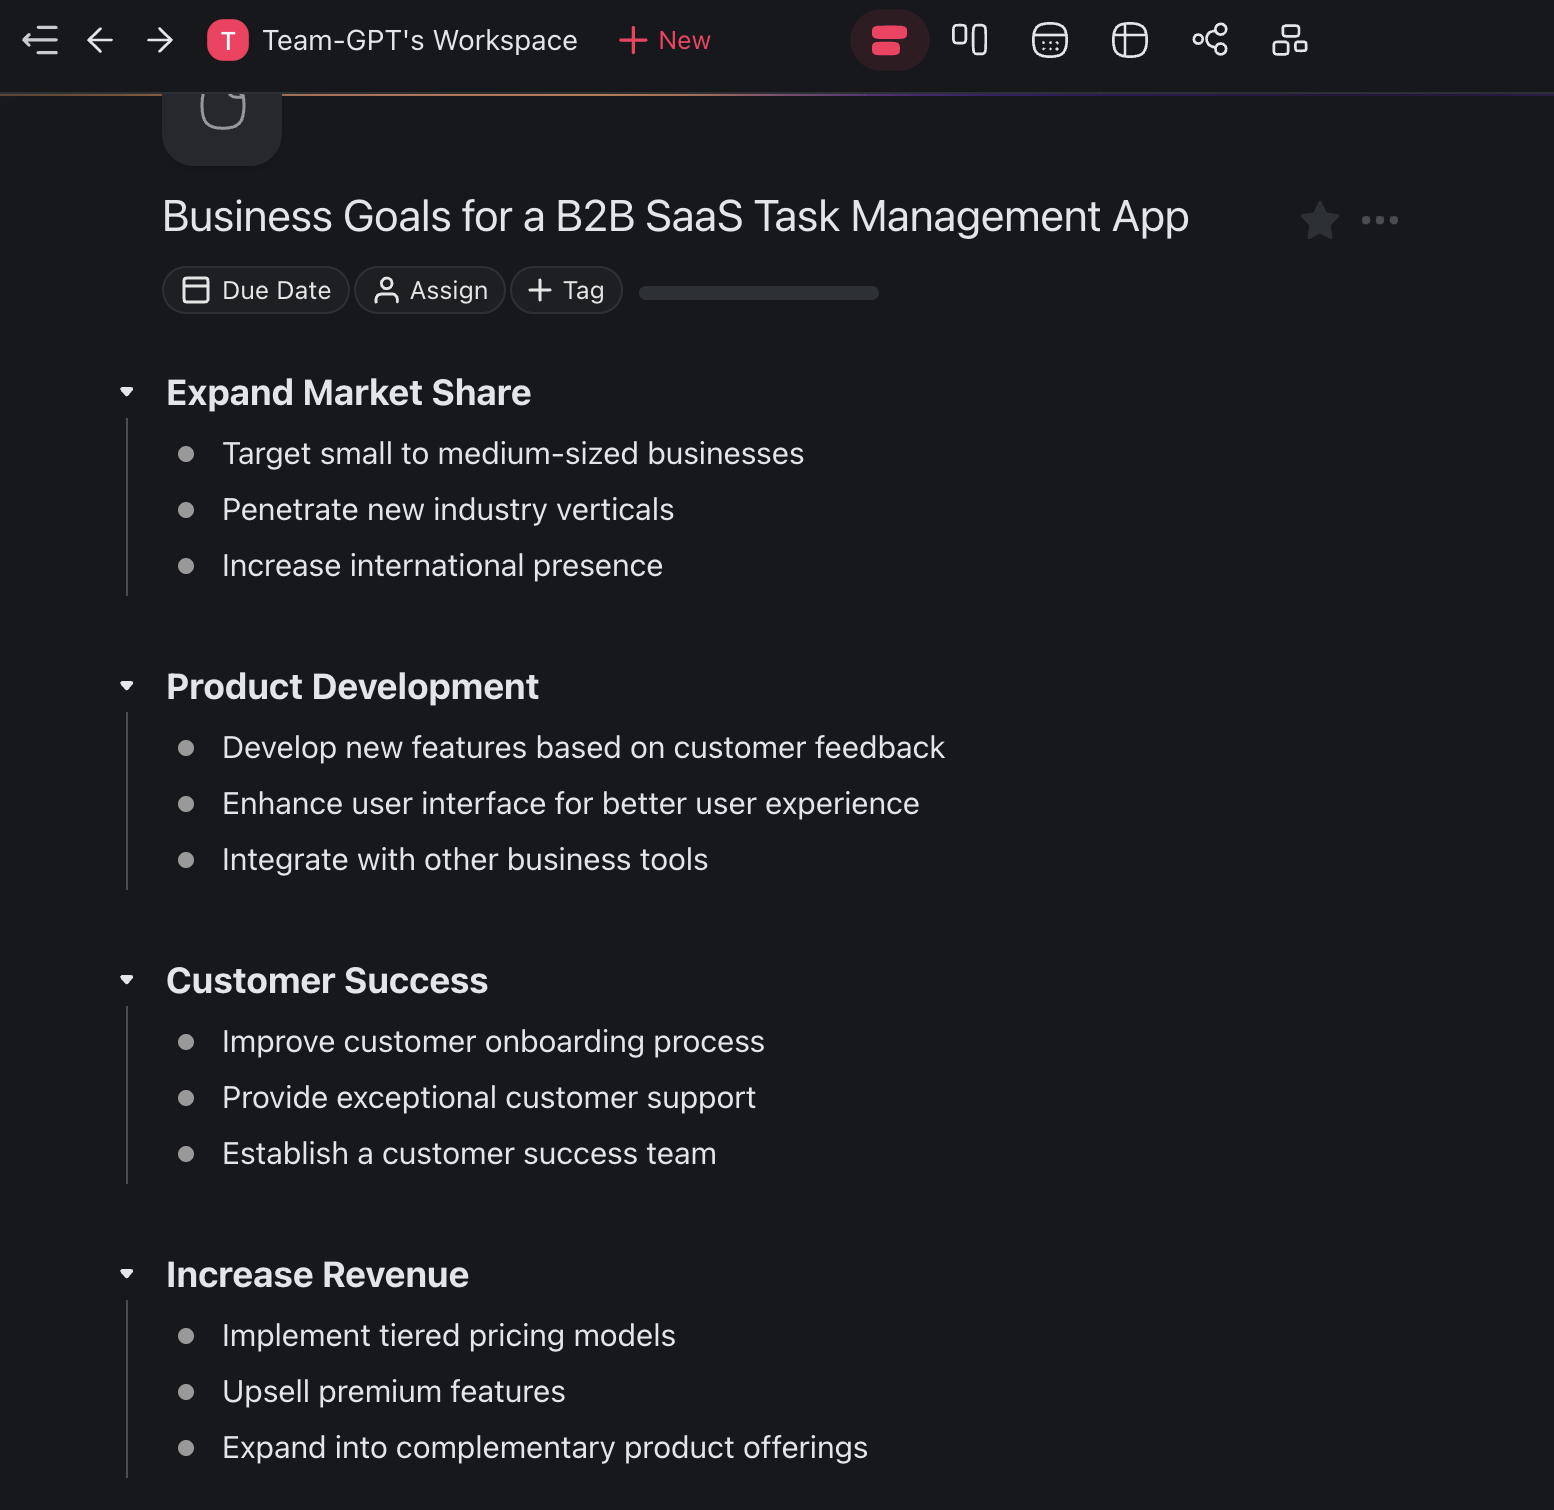Image resolution: width=1554 pixels, height=1510 pixels.
Task: Set a Due Date
Action: pos(256,290)
